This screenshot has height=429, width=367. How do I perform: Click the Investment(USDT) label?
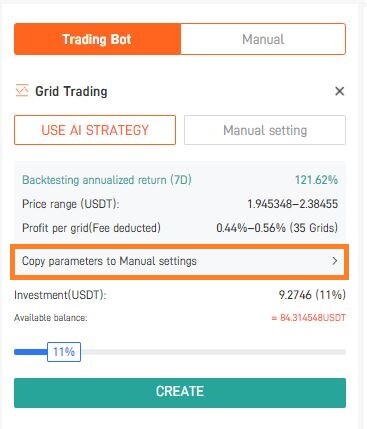[60, 295]
